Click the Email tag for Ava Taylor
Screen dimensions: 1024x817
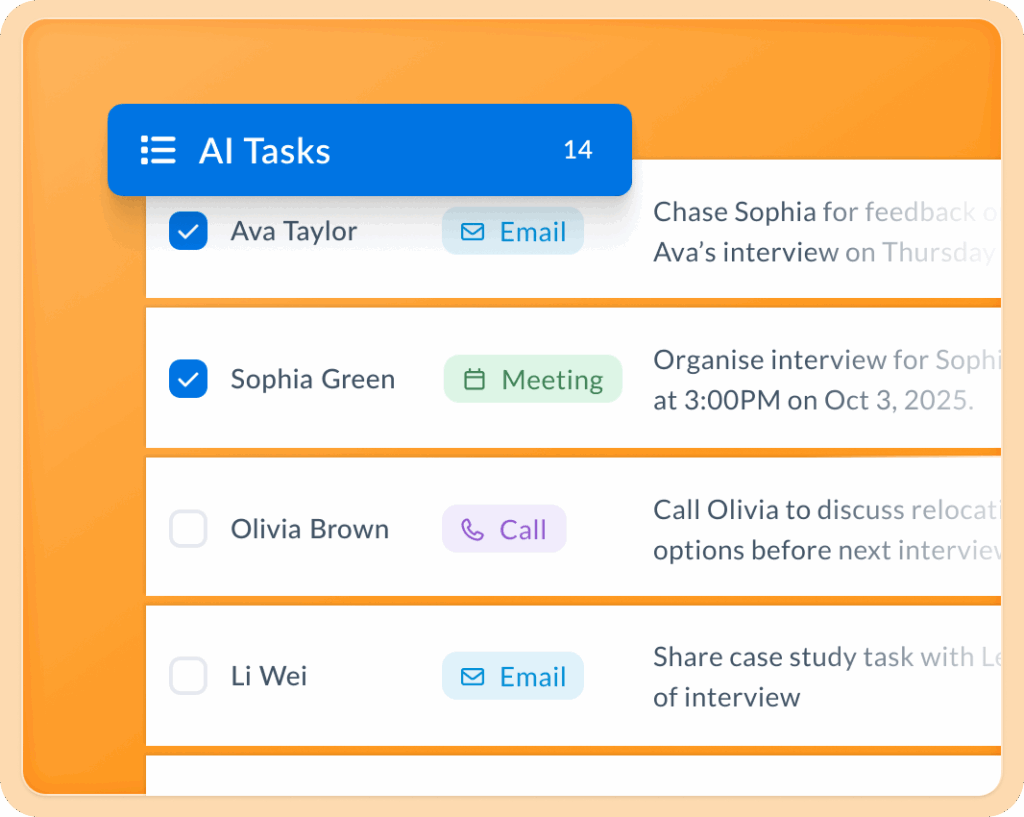(513, 232)
